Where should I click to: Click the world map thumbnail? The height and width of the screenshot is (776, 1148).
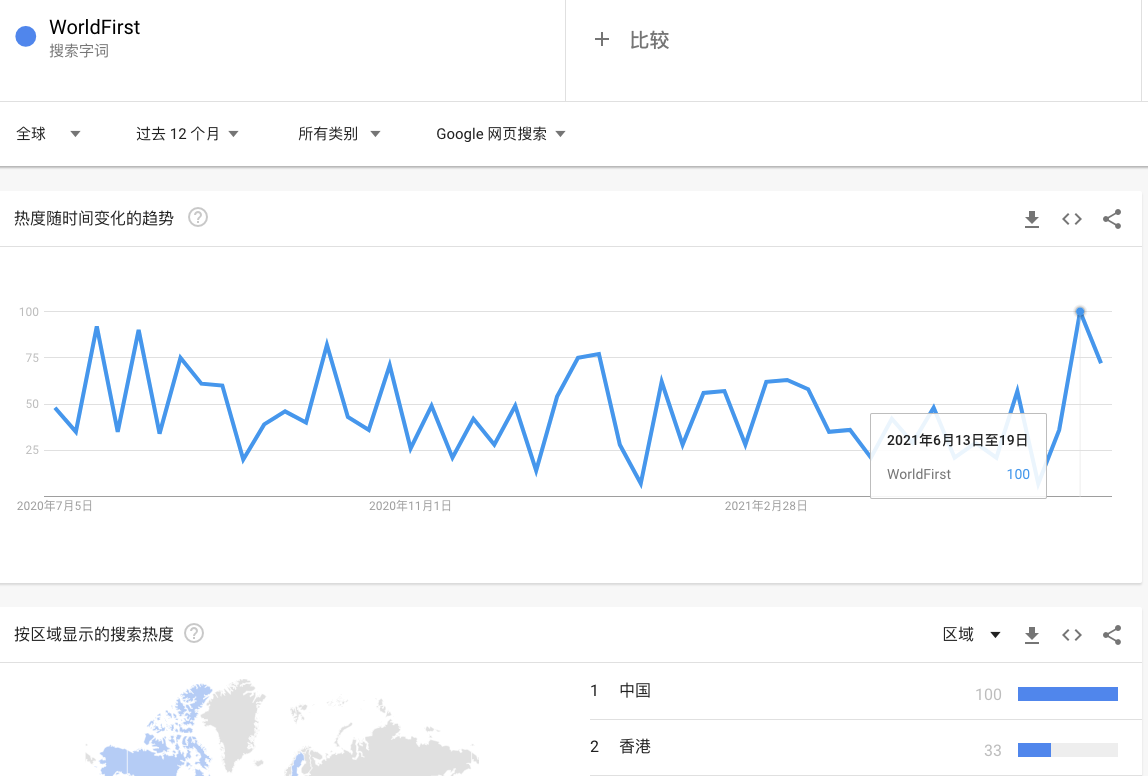282,728
